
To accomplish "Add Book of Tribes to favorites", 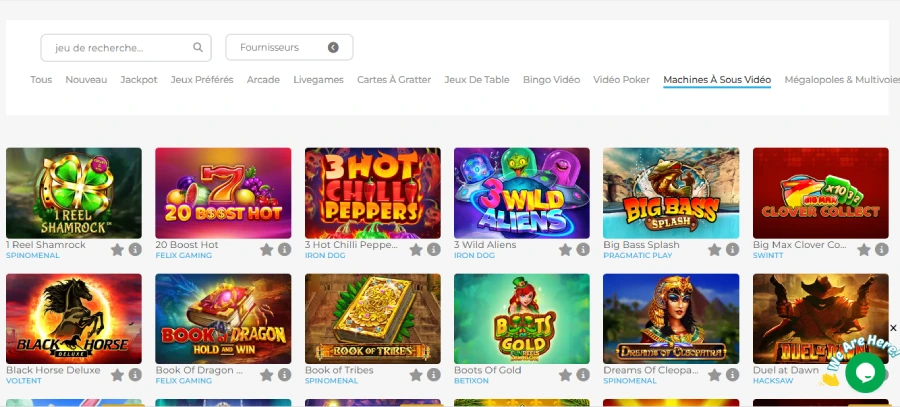I will pyautogui.click(x=416, y=375).
